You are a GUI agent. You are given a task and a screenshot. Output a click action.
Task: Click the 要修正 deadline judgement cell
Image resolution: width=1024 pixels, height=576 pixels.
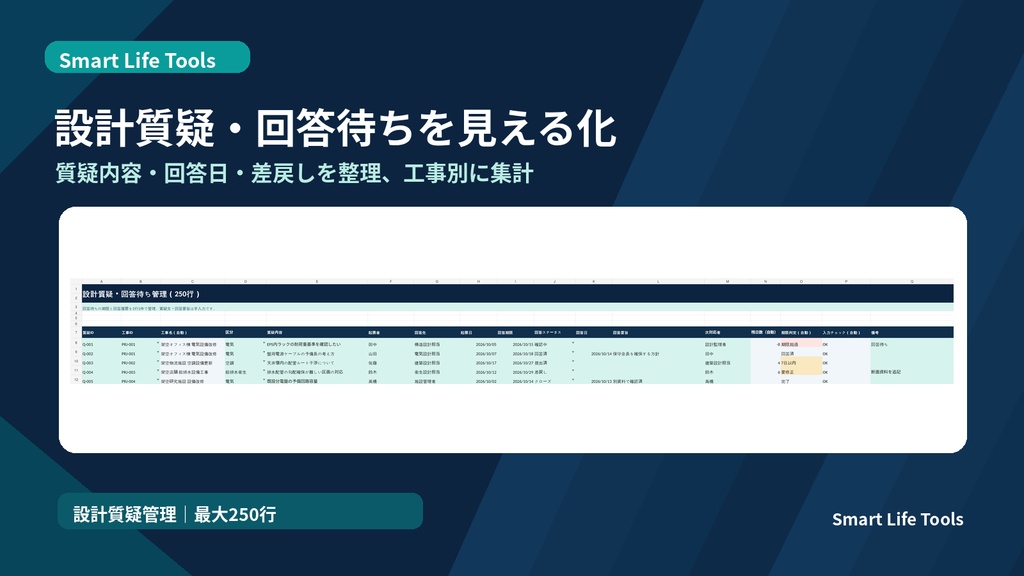coord(801,372)
